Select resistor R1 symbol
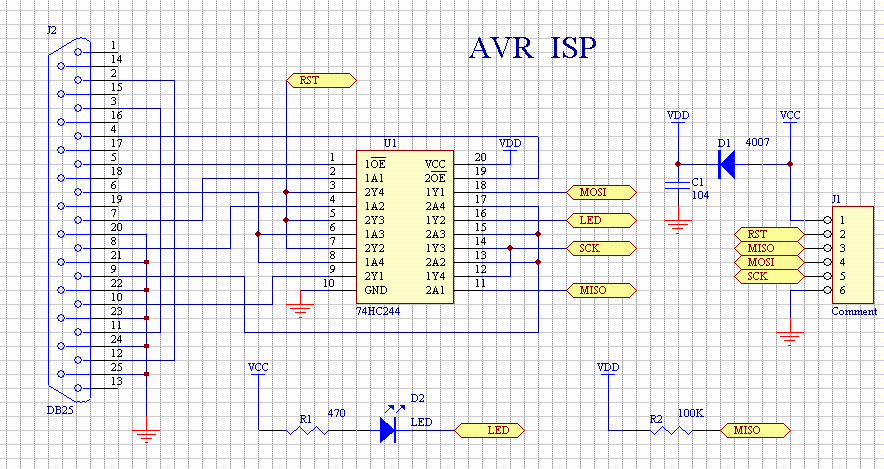This screenshot has width=884, height=469. 308,430
